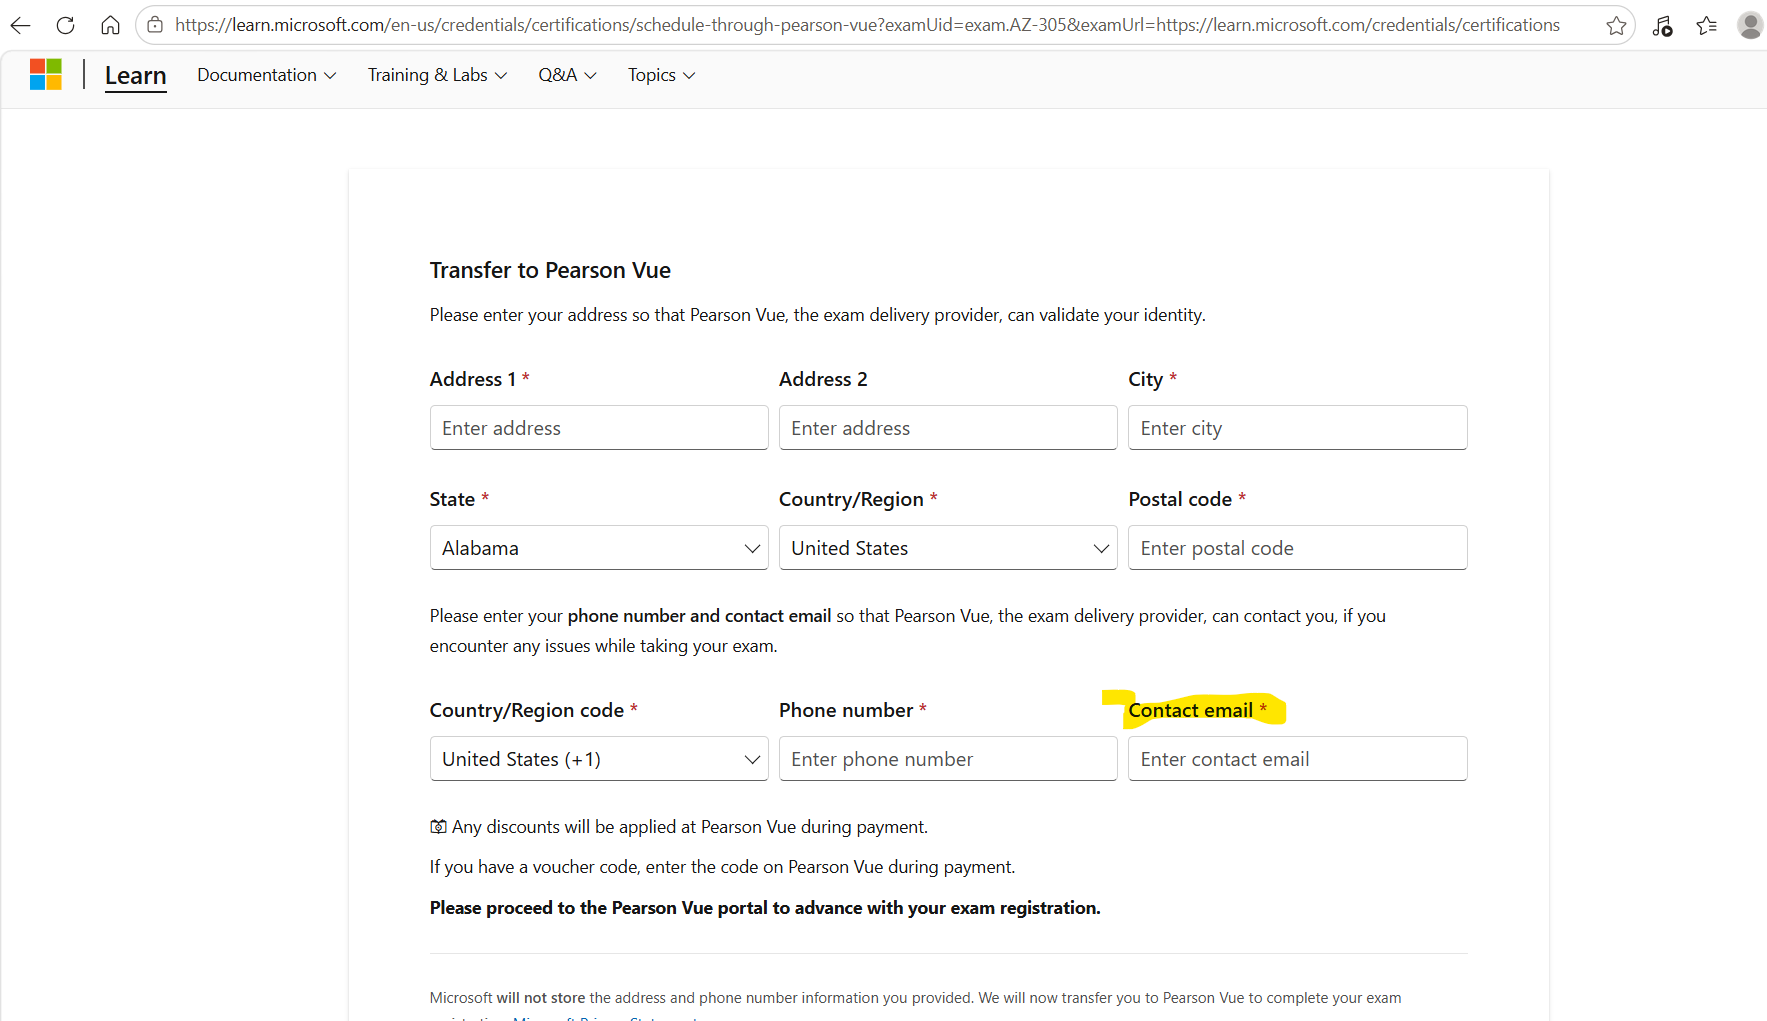Open Country/Region code dropdown United States (+1)
The image size is (1767, 1021).
[x=599, y=759]
